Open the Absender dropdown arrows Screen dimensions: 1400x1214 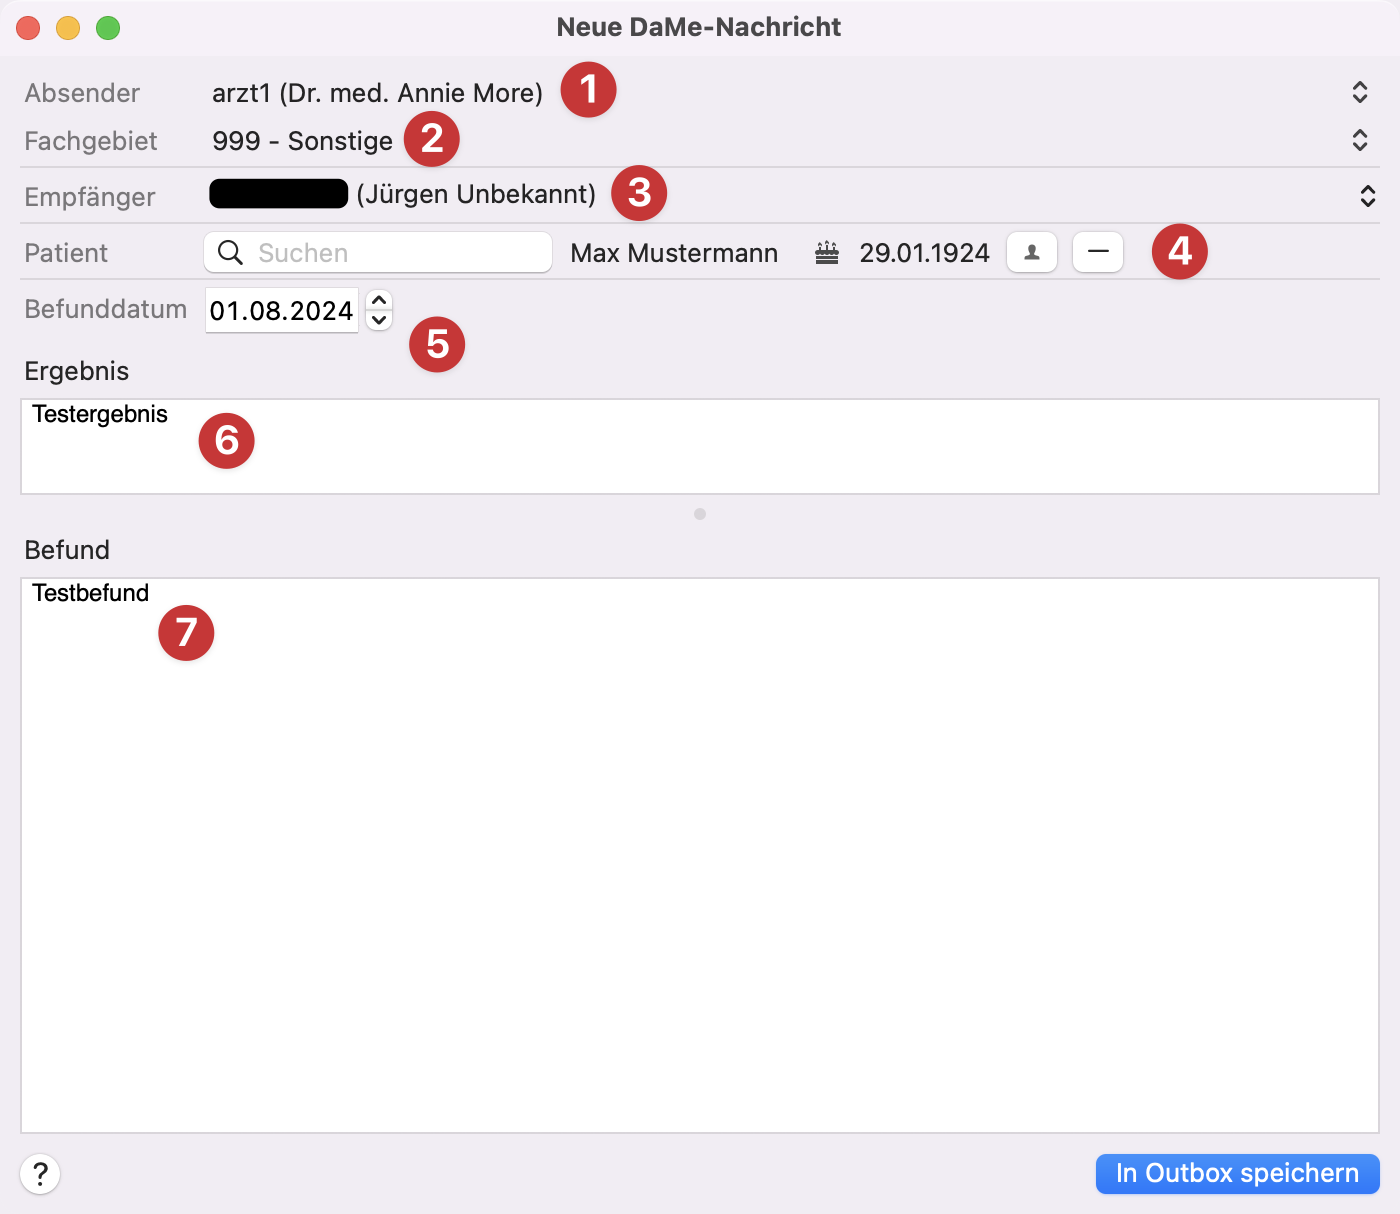[x=1360, y=92]
